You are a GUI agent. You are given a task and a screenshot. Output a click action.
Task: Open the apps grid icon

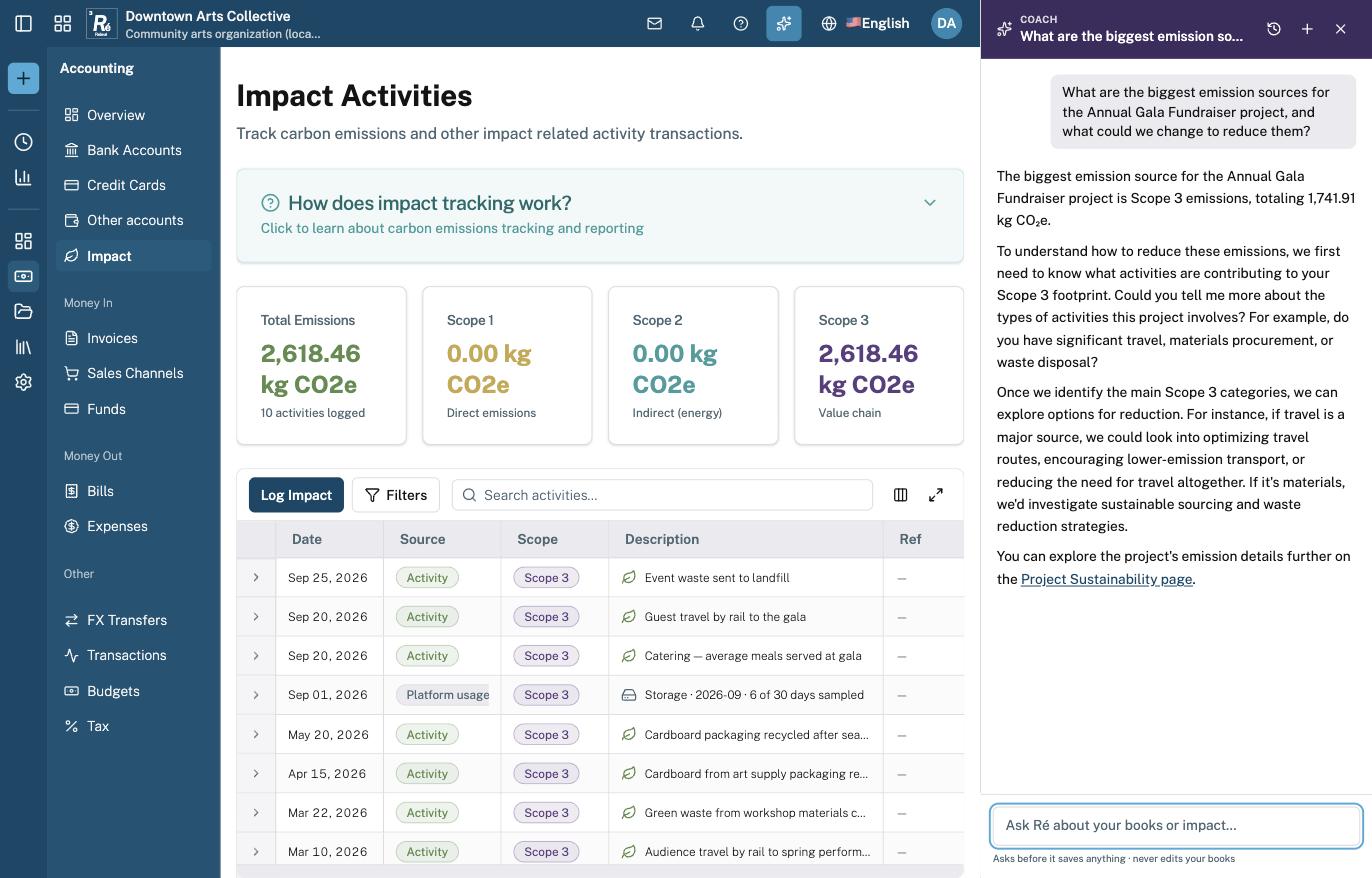[63, 23]
